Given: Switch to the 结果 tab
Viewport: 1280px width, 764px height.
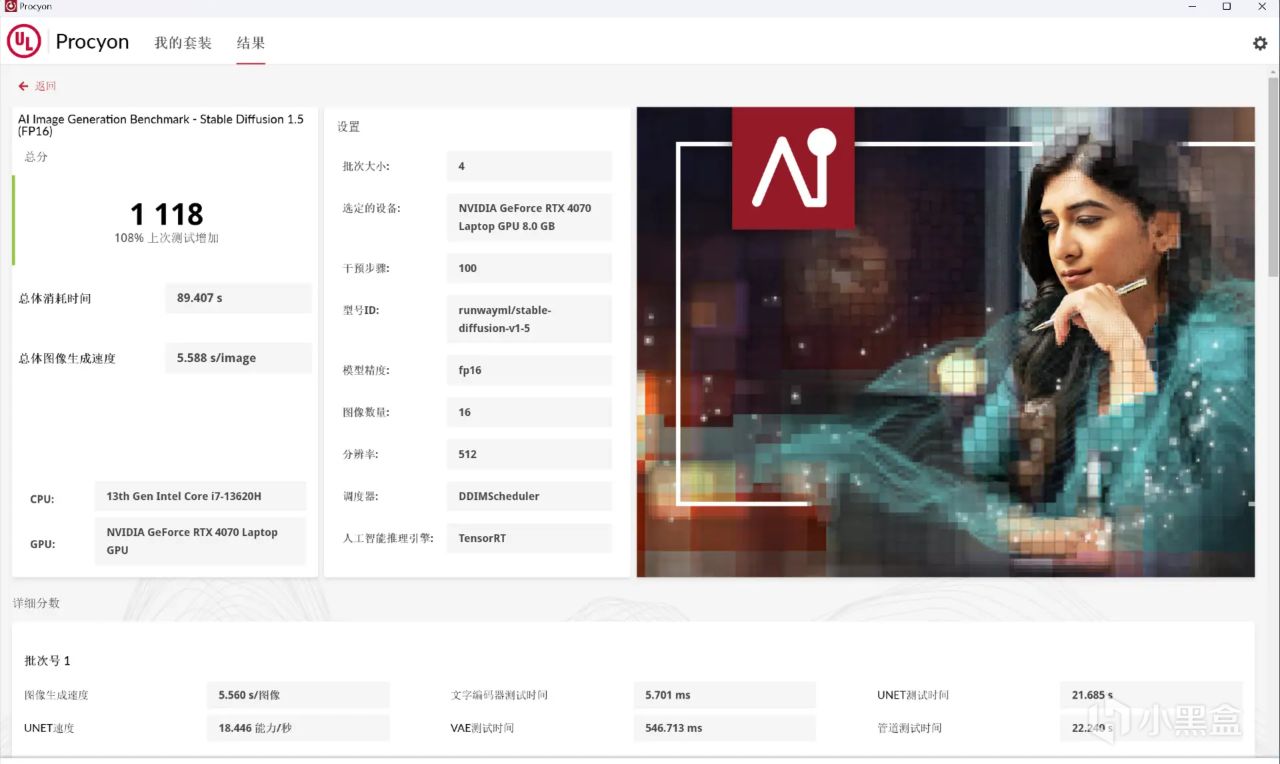Looking at the screenshot, I should click(251, 43).
